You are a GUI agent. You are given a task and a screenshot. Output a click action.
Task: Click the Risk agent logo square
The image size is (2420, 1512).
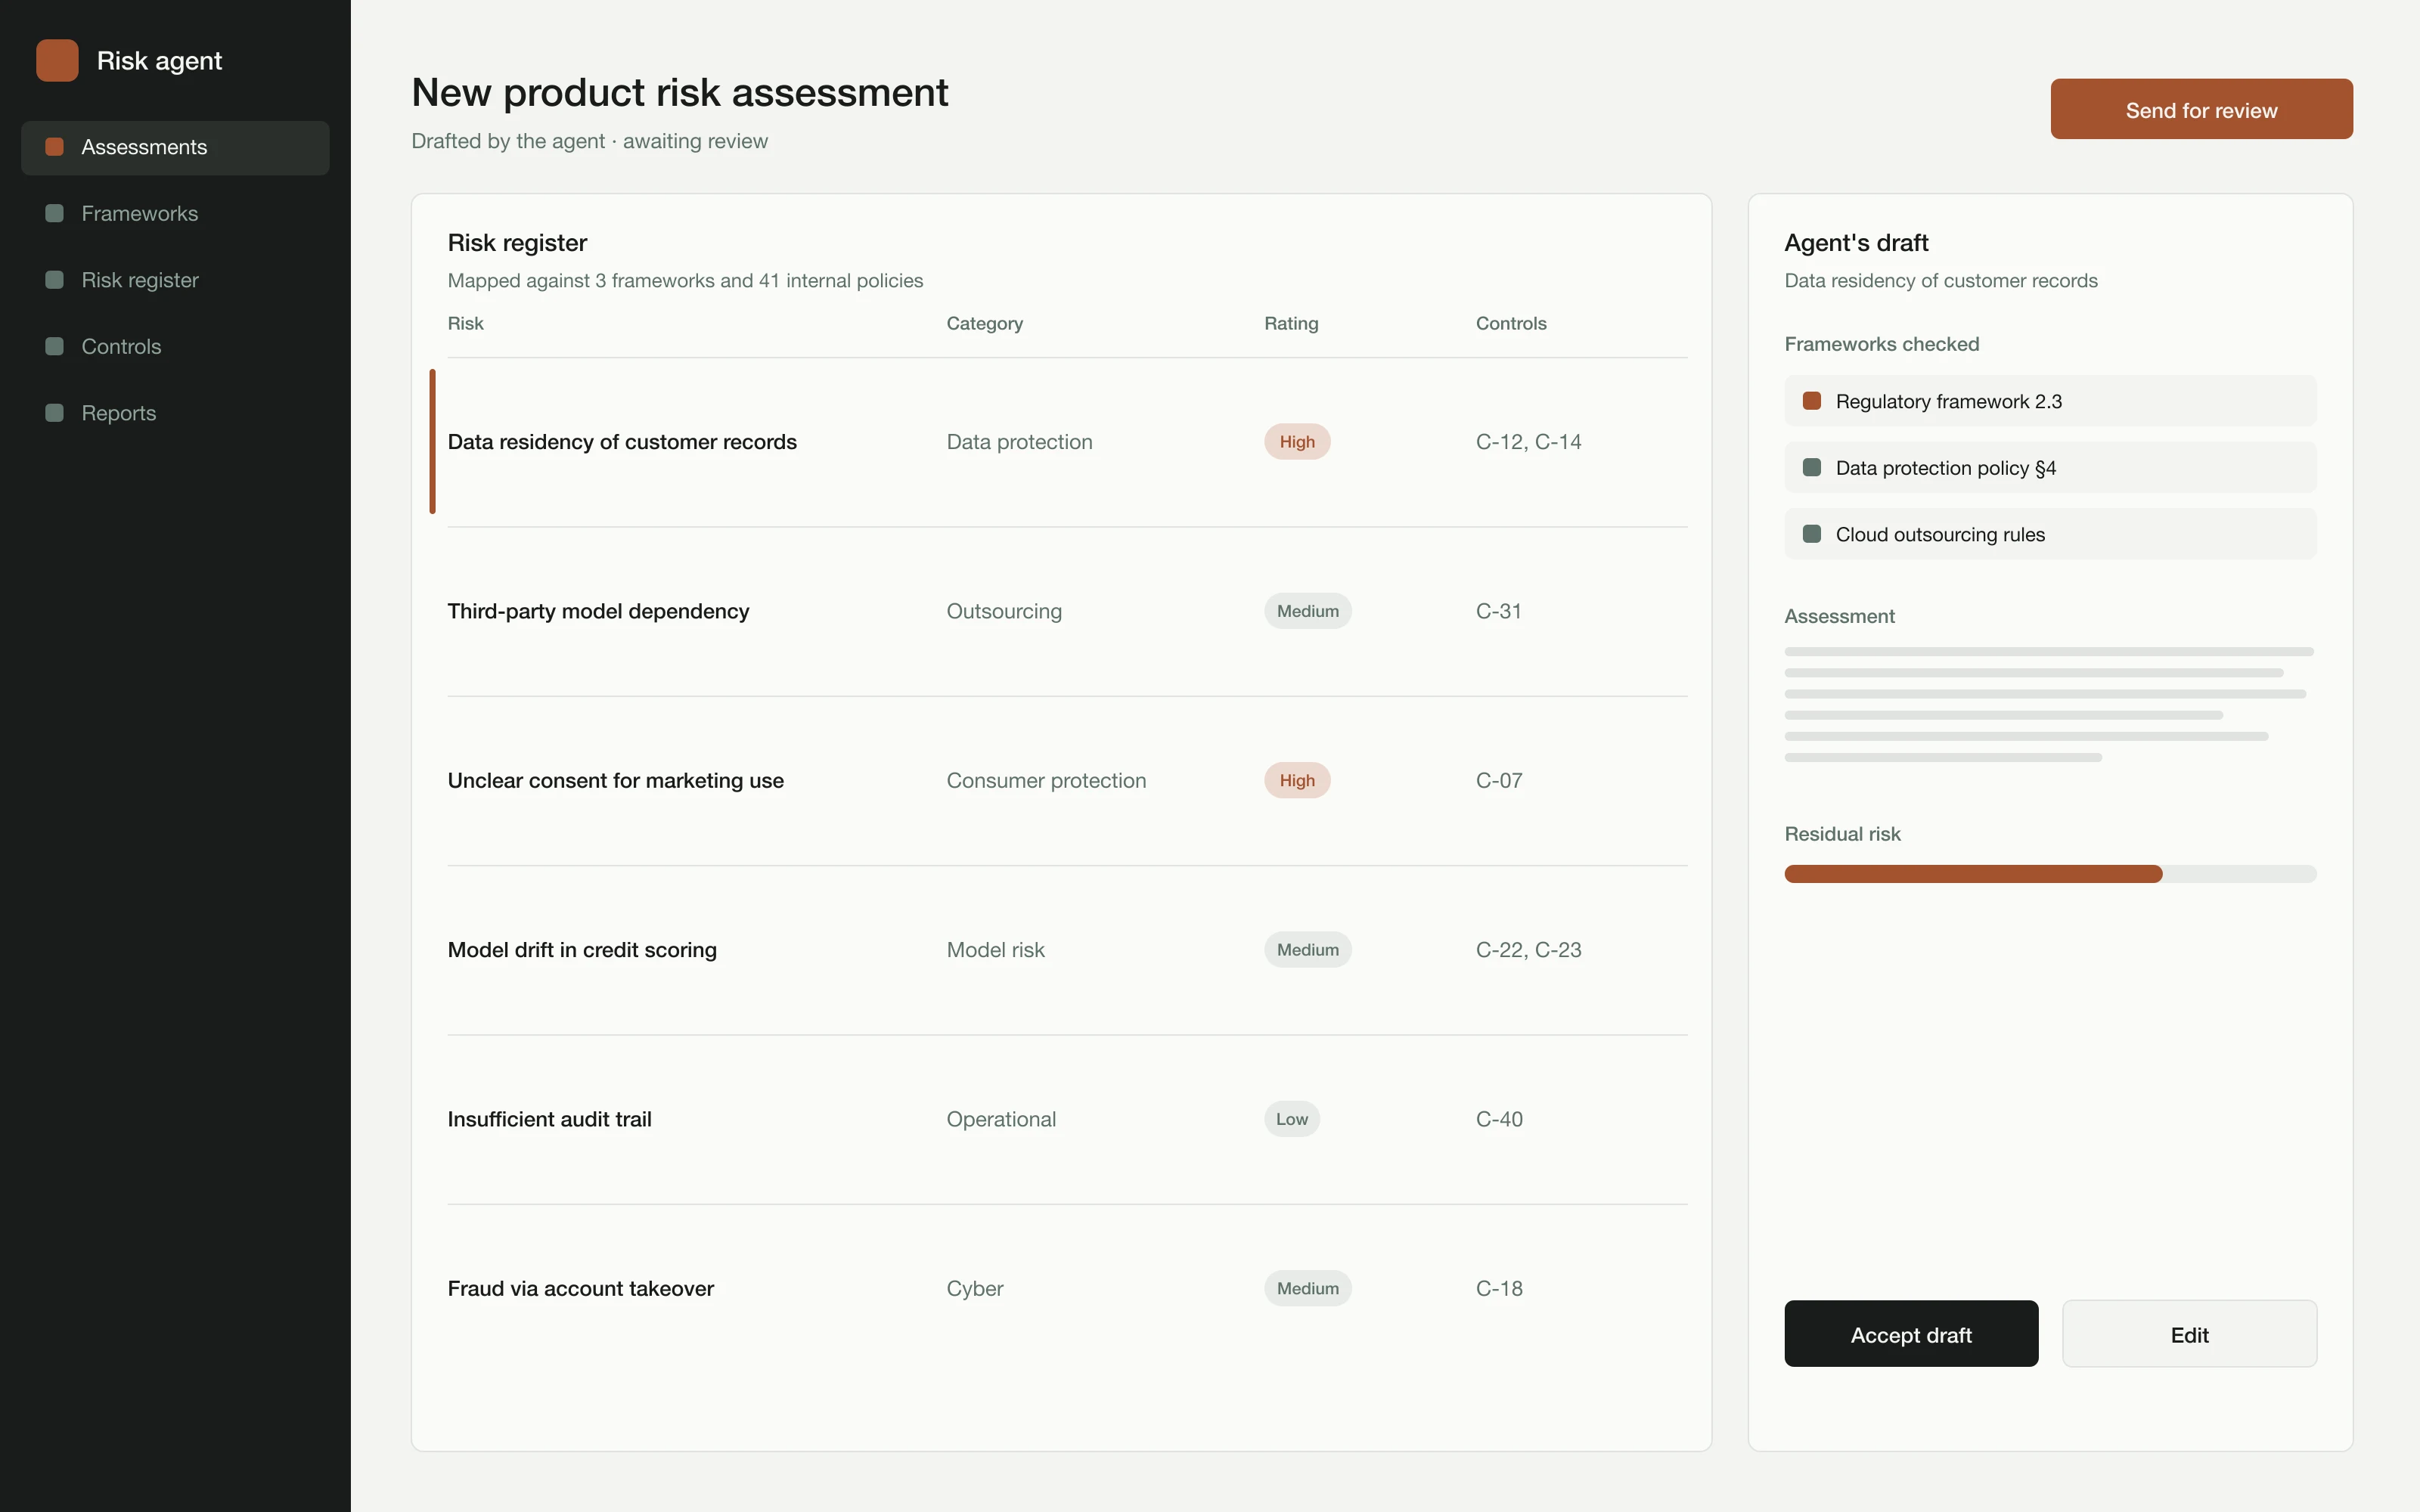point(57,60)
